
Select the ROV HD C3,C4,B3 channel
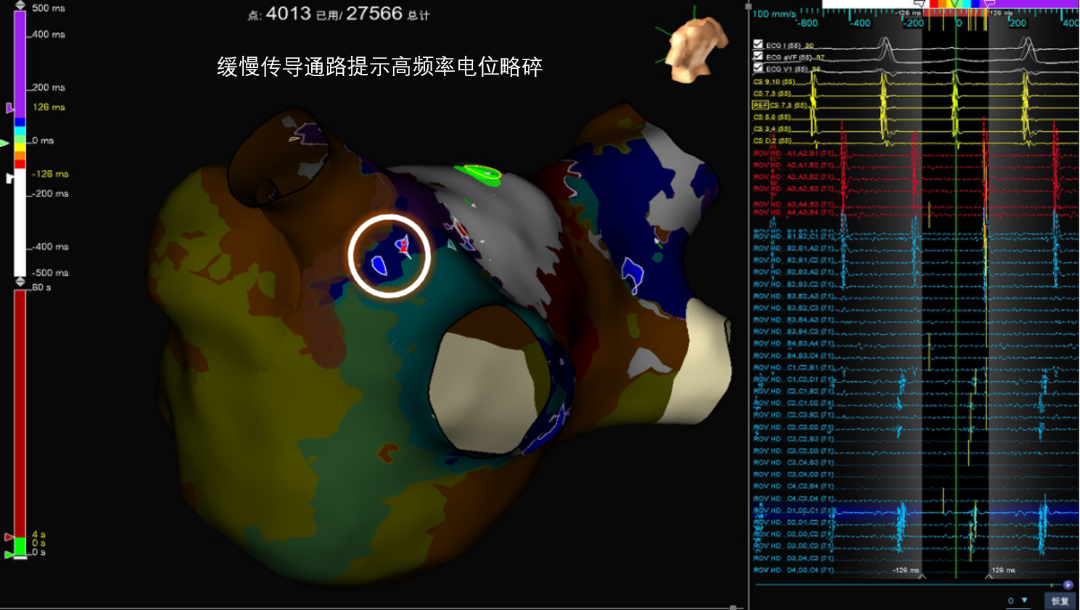tap(793, 462)
